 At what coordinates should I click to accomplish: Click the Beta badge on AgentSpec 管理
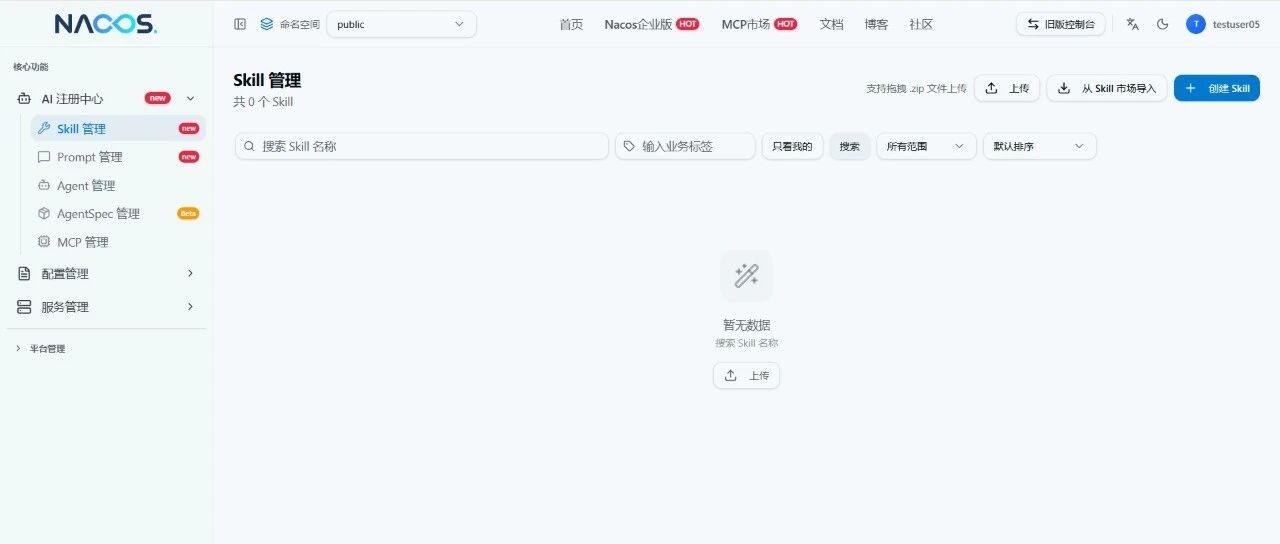[188, 213]
